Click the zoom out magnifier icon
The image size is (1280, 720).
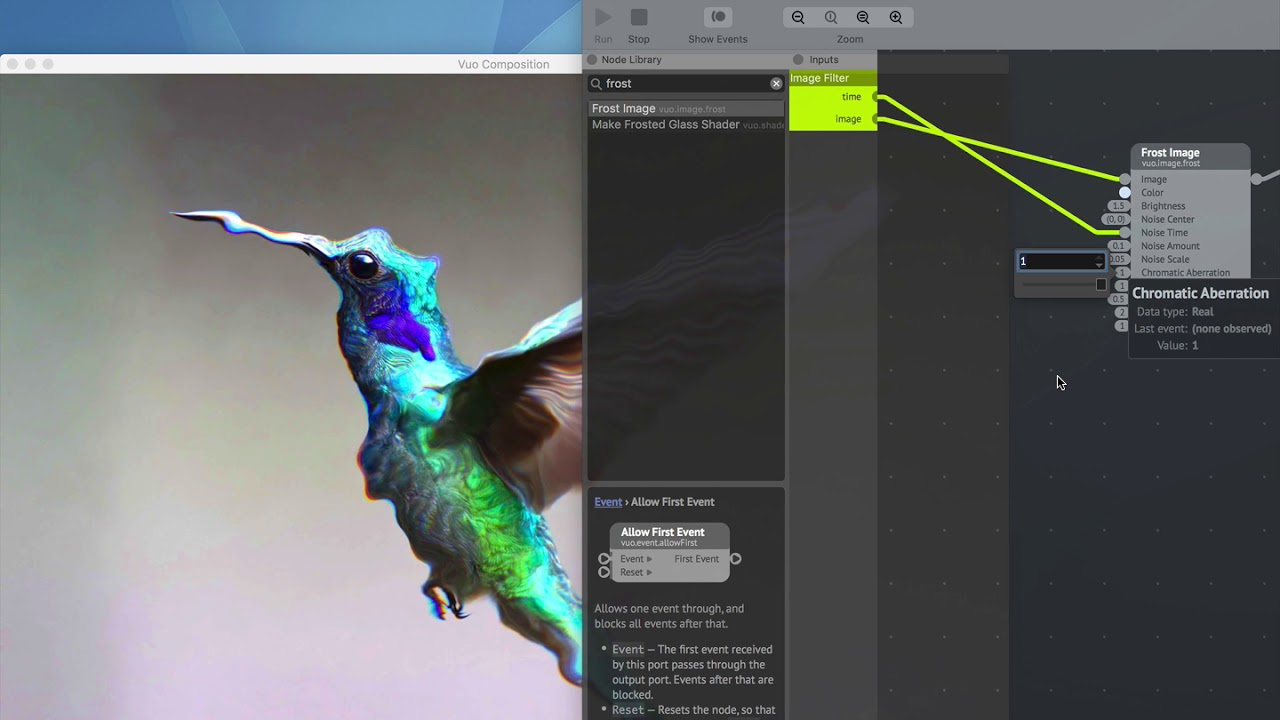tap(798, 17)
